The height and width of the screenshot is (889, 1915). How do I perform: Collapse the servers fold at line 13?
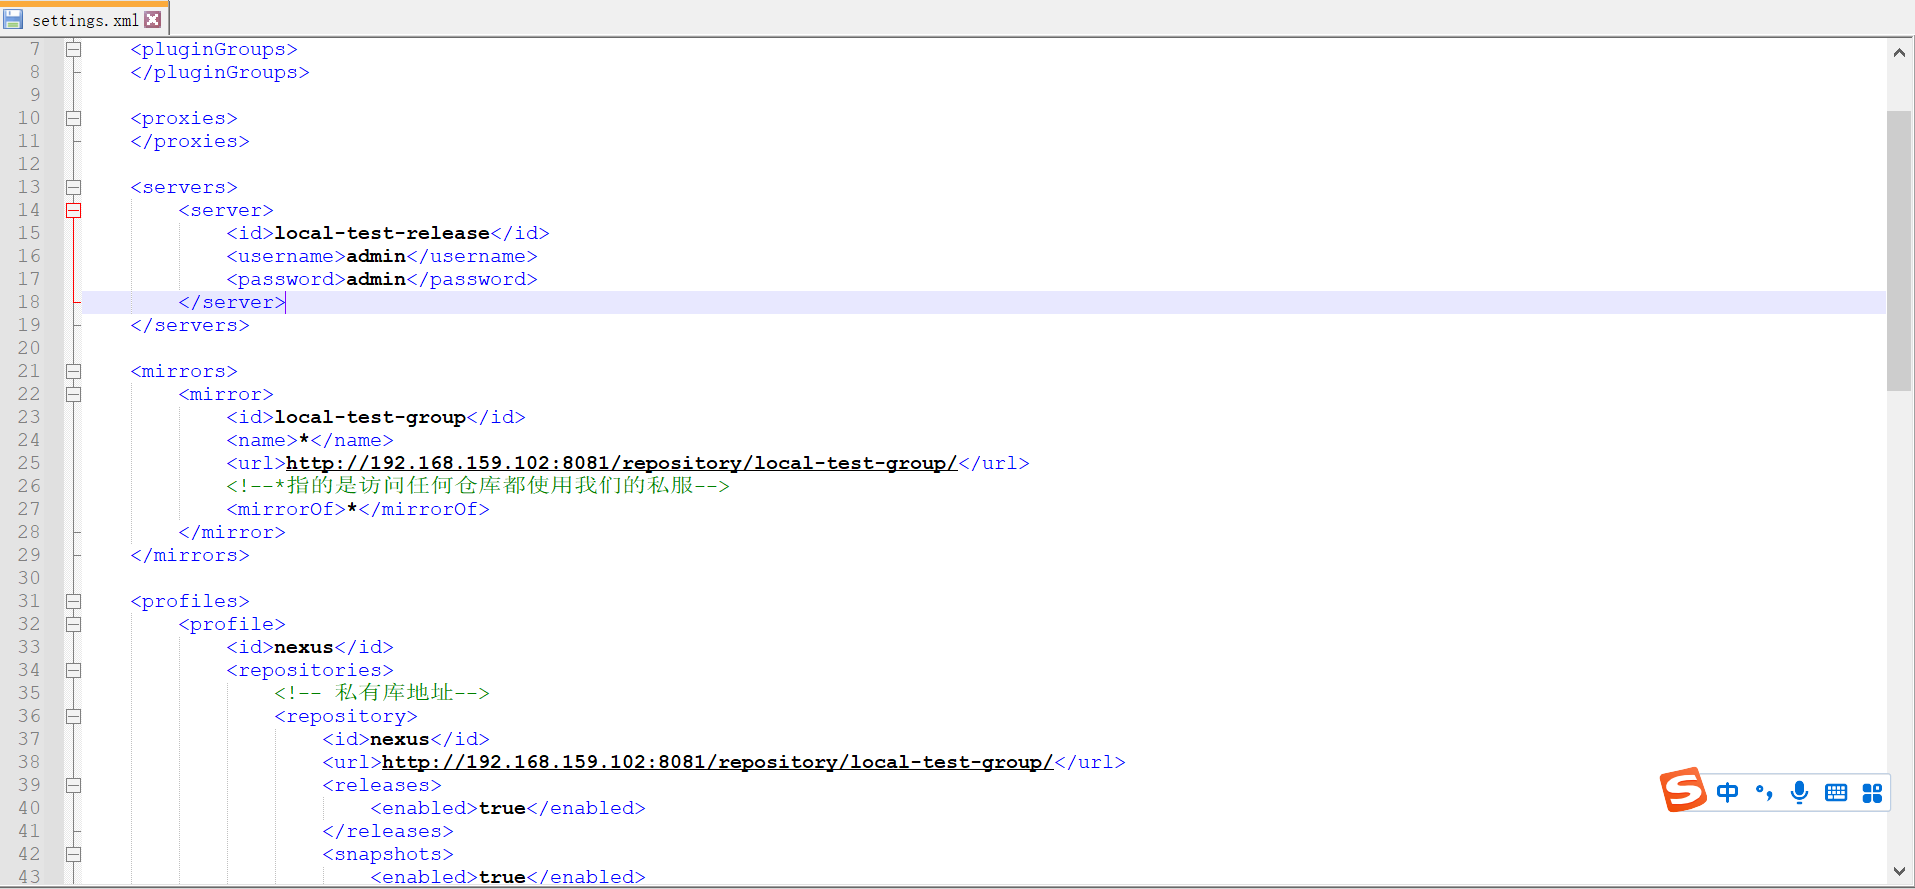coord(73,187)
